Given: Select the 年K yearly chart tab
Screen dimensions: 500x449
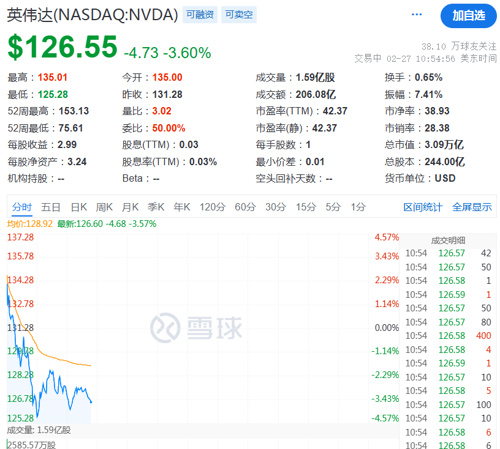Looking at the screenshot, I should pyautogui.click(x=182, y=207).
